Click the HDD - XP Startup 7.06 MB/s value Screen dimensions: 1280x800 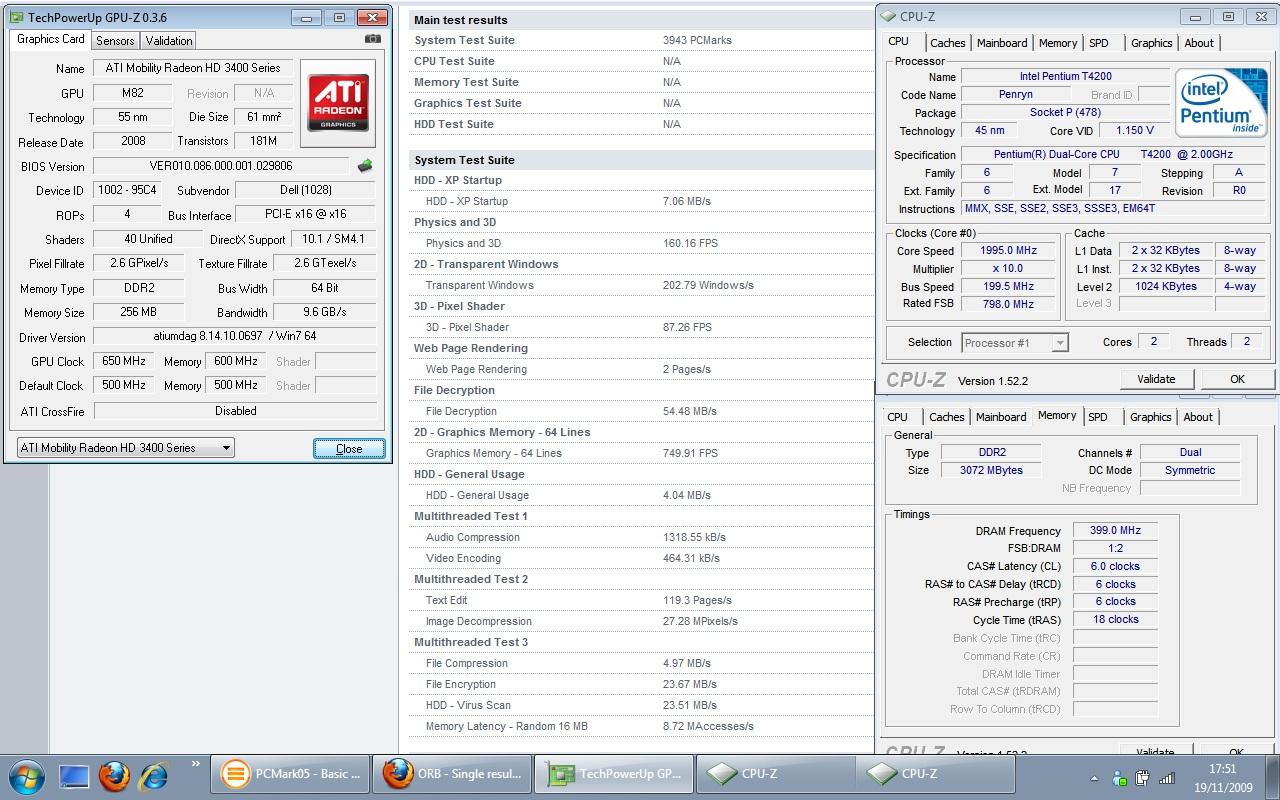click(687, 201)
